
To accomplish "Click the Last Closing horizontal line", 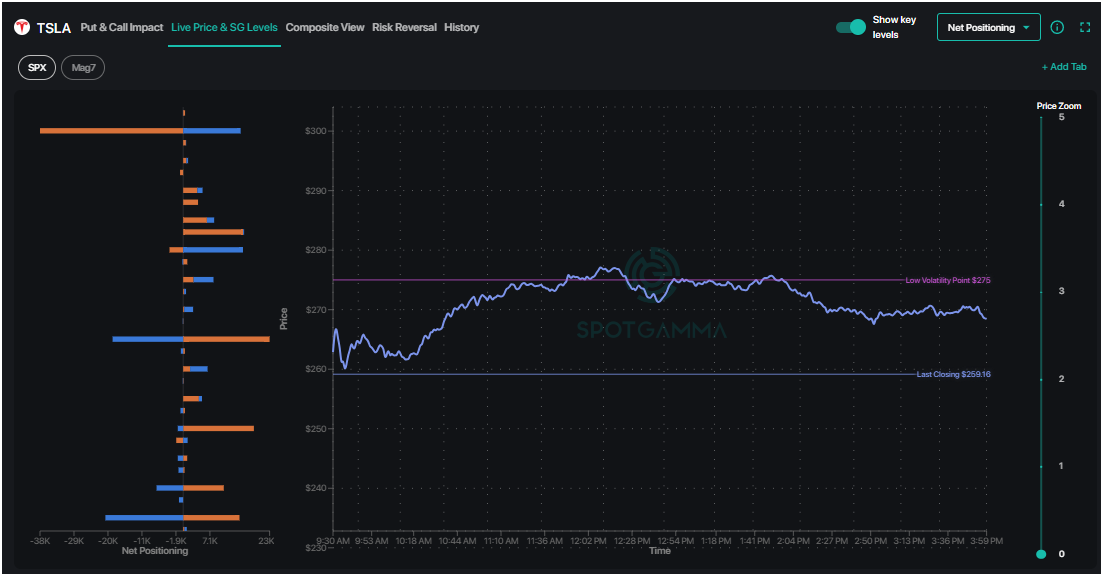I will [623, 374].
